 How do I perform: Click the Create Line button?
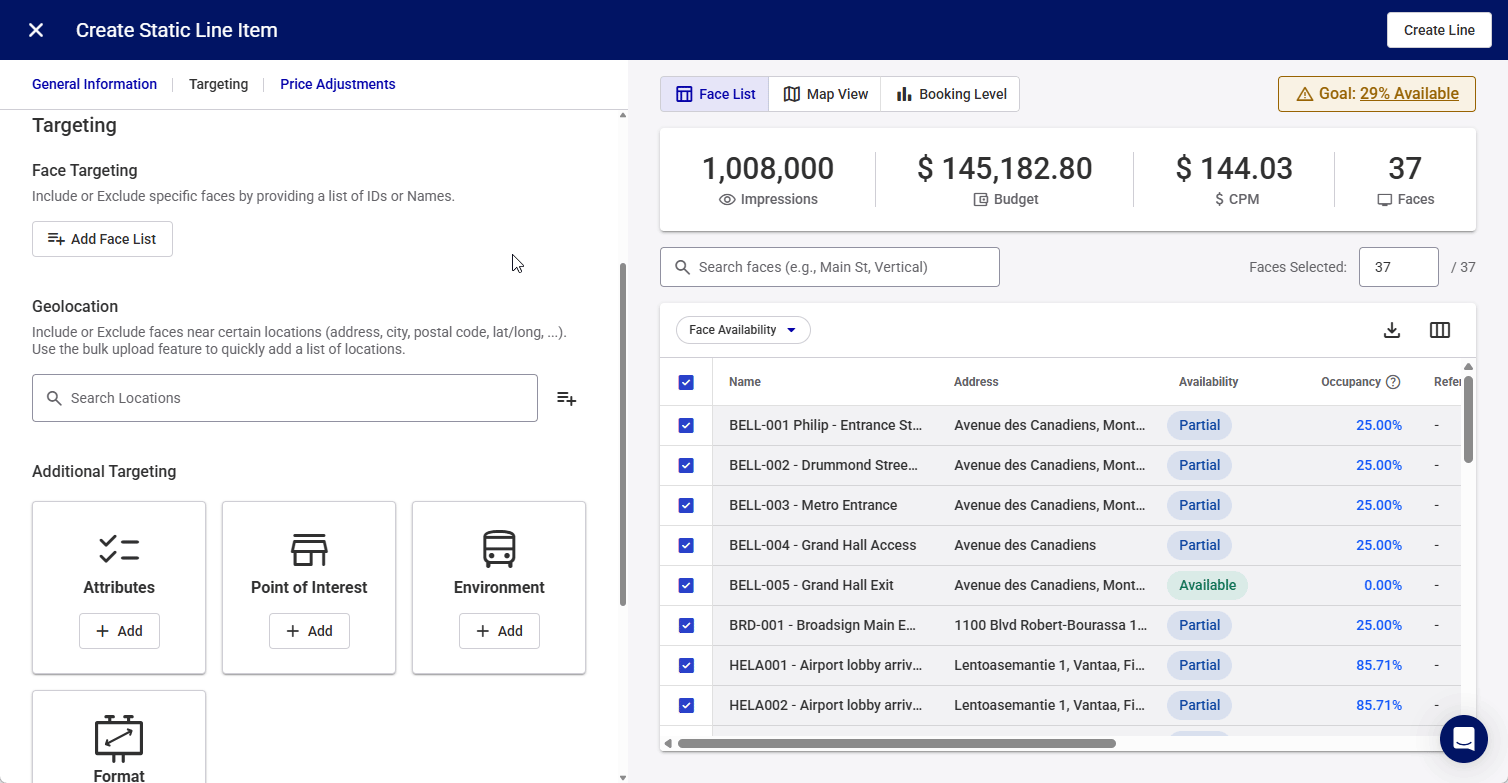1439,30
